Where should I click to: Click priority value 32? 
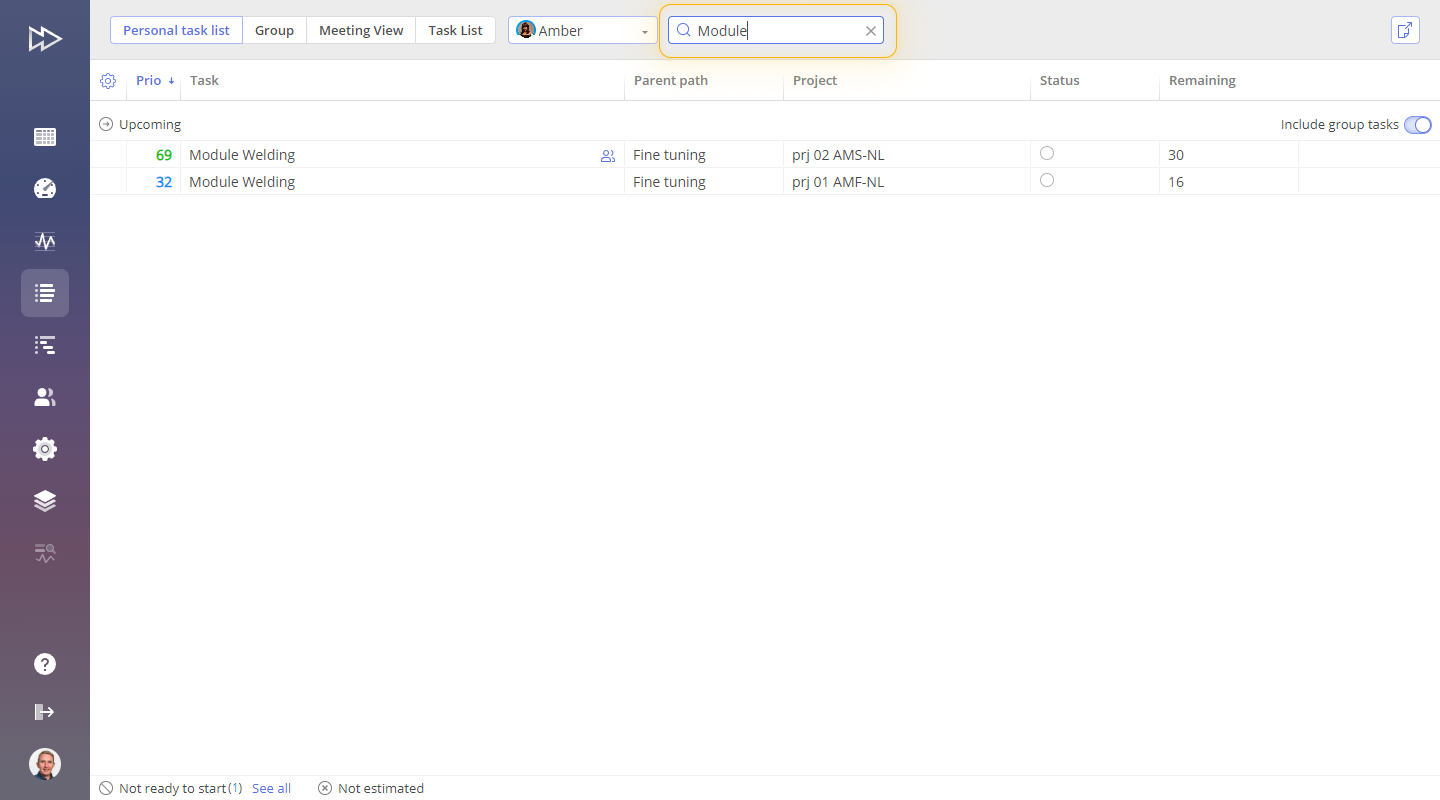[x=164, y=182]
